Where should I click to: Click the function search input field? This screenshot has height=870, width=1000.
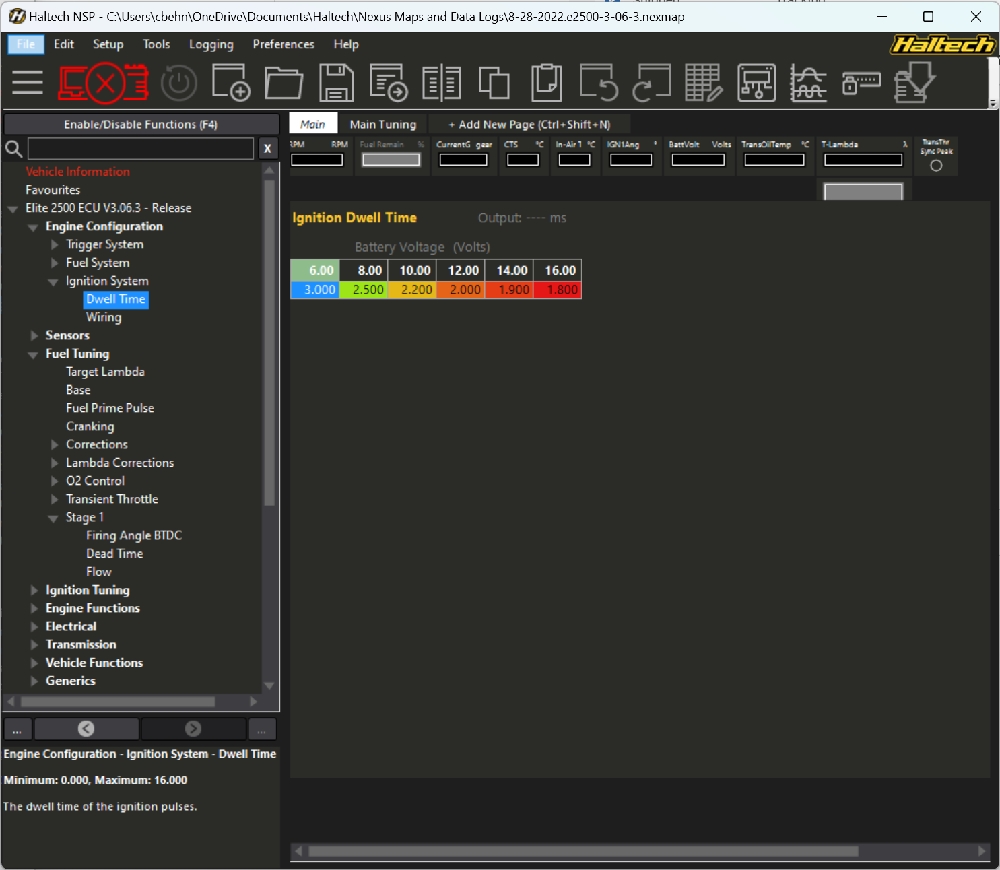click(x=140, y=149)
